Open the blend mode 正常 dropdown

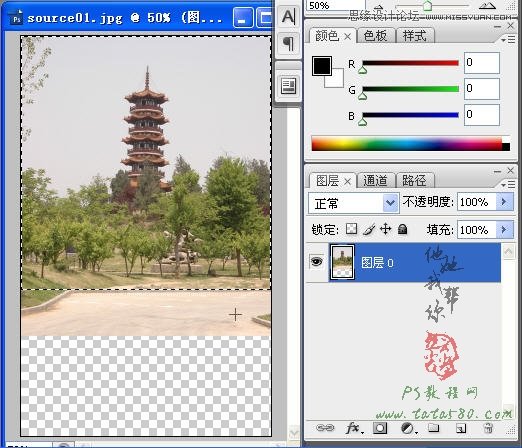tap(353, 203)
